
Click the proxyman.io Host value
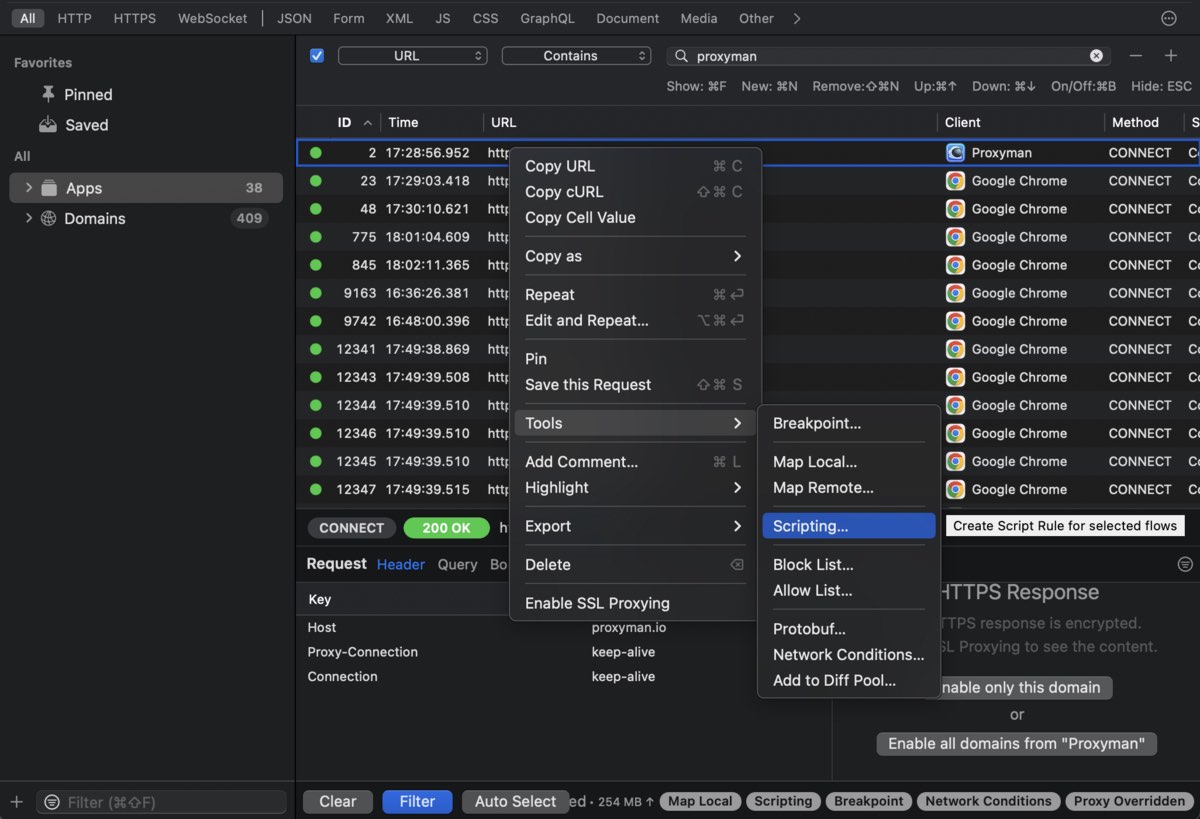[629, 627]
